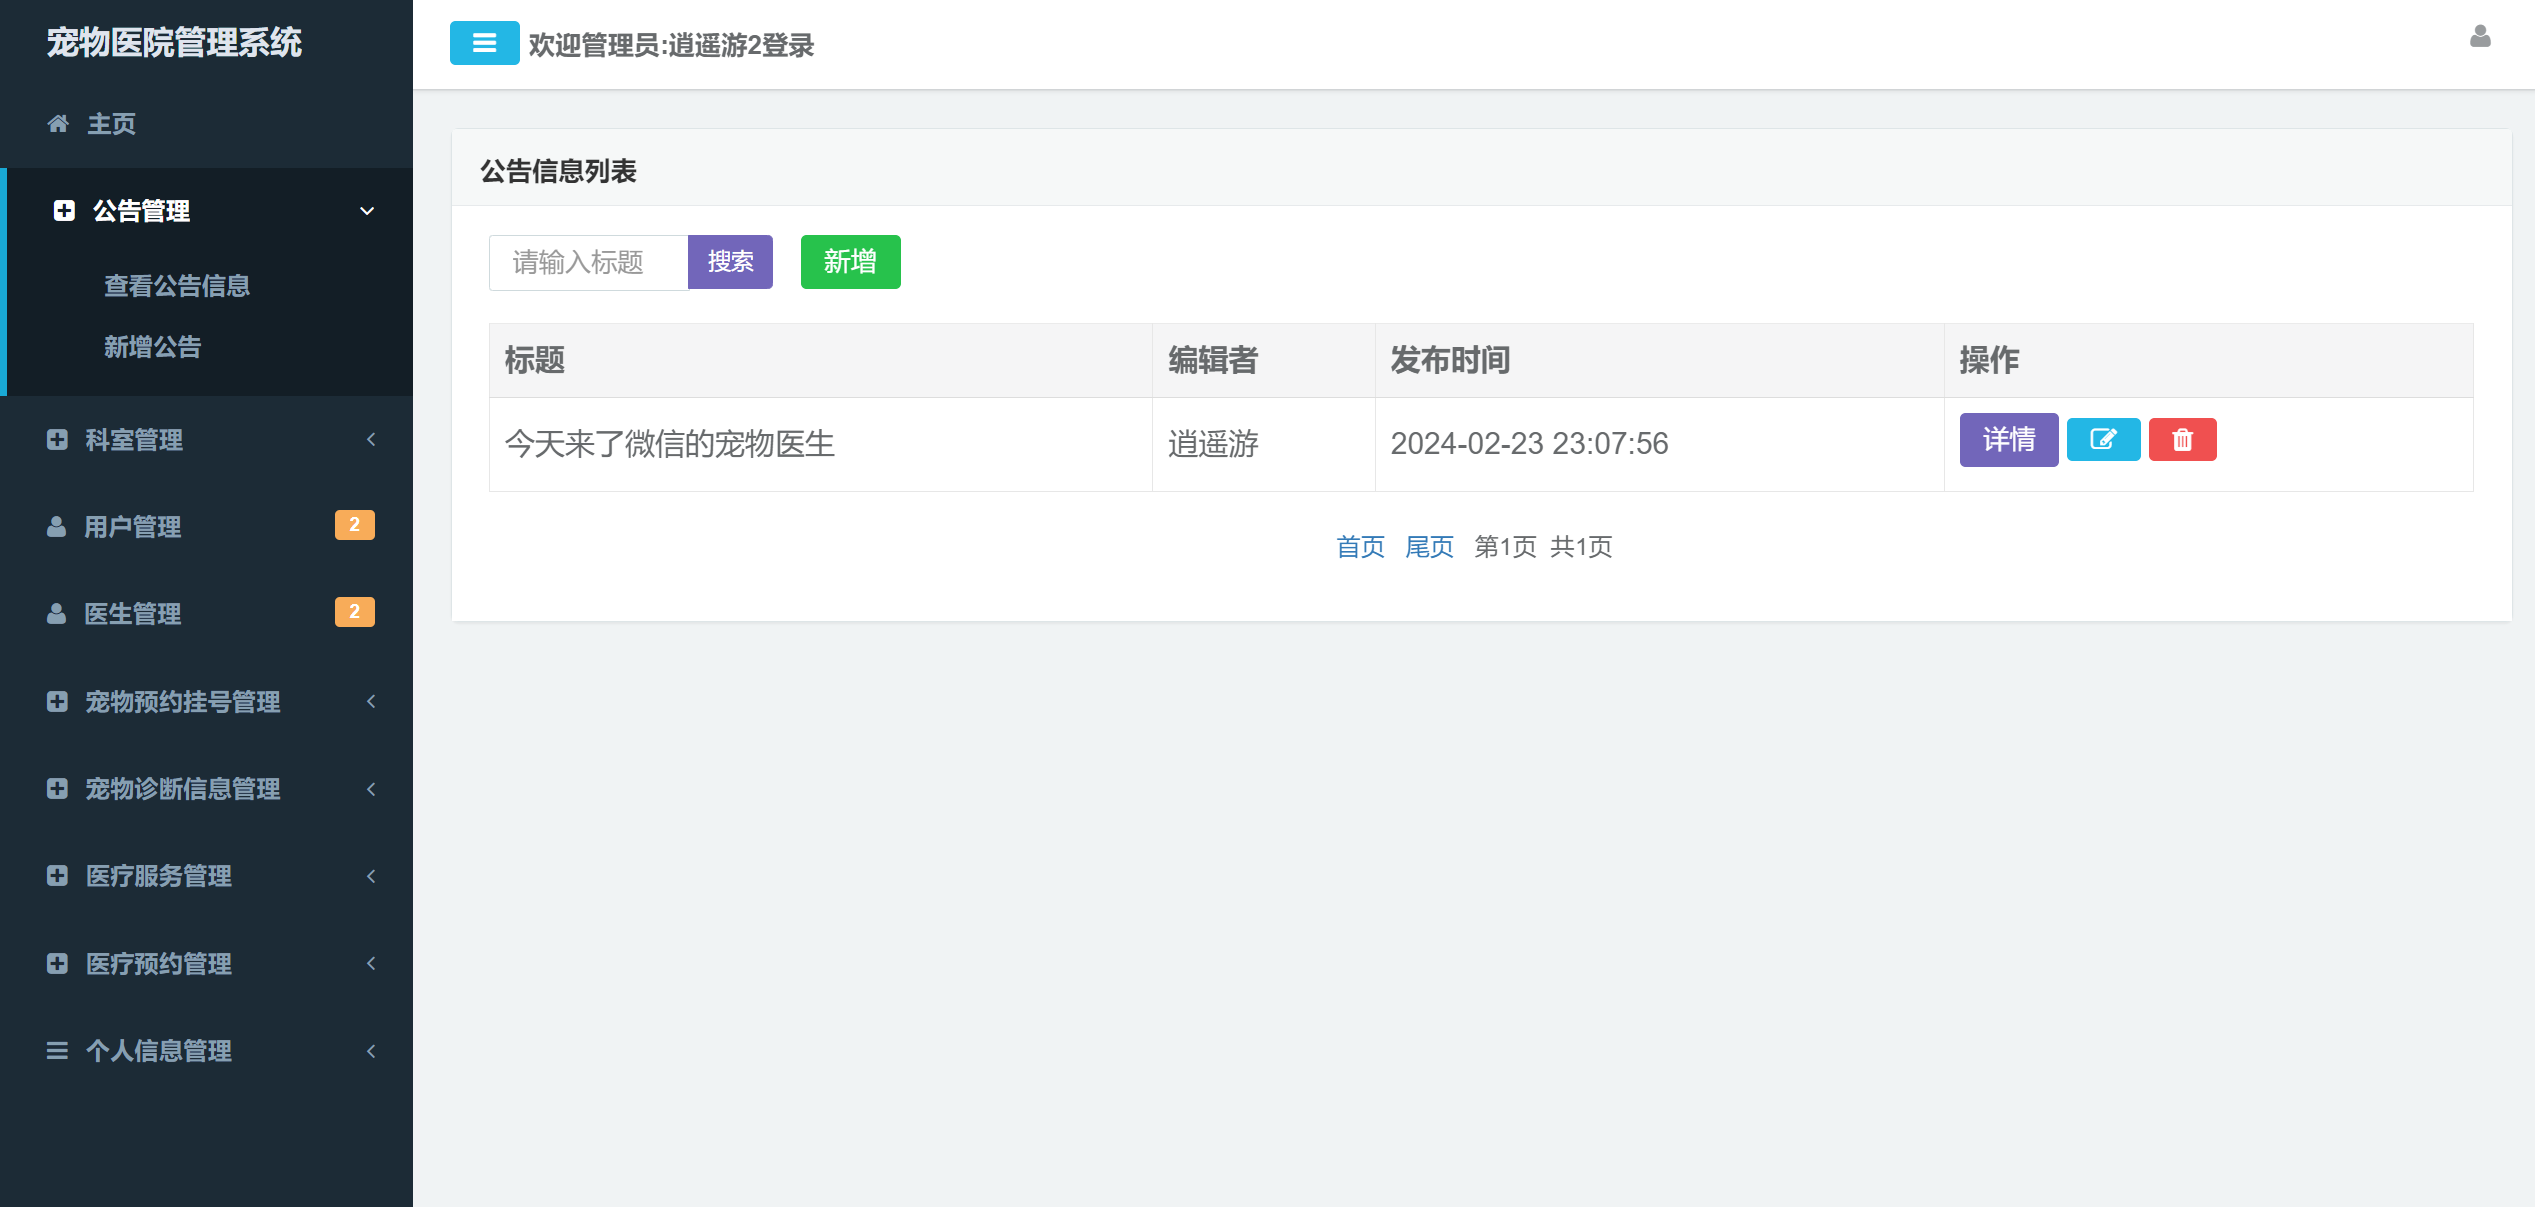This screenshot has height=1207, width=2535.
Task: Click the list icon beside 个人信息管理
Action: pyautogui.click(x=57, y=1051)
